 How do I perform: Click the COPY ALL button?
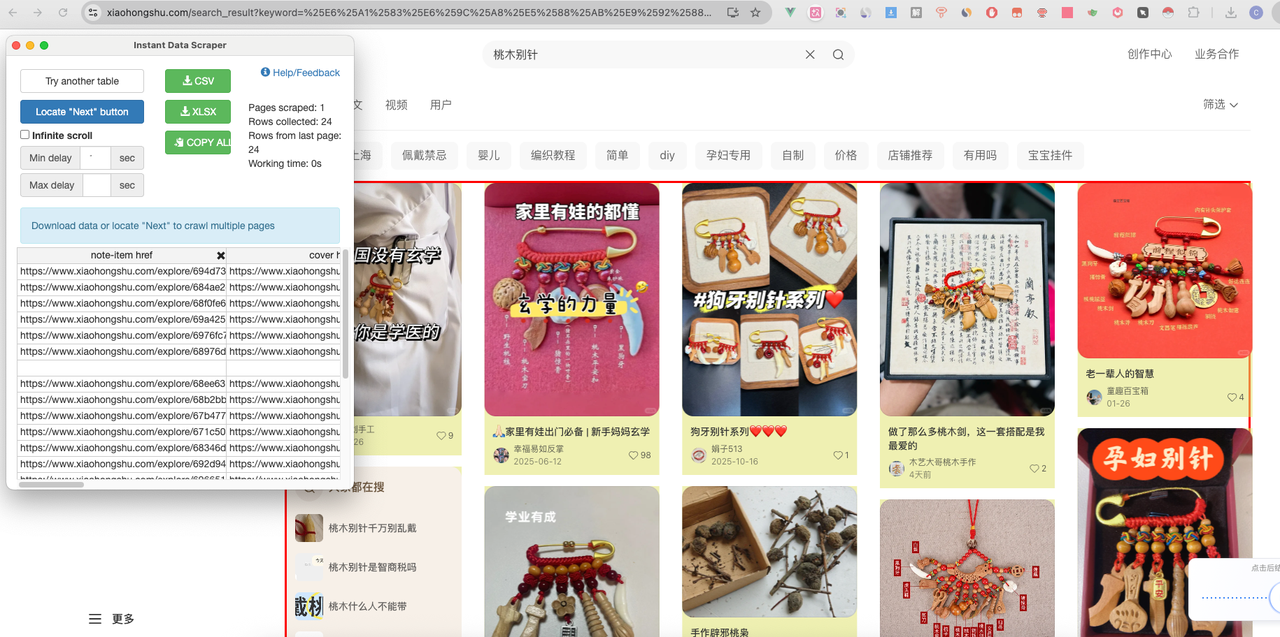tap(198, 142)
